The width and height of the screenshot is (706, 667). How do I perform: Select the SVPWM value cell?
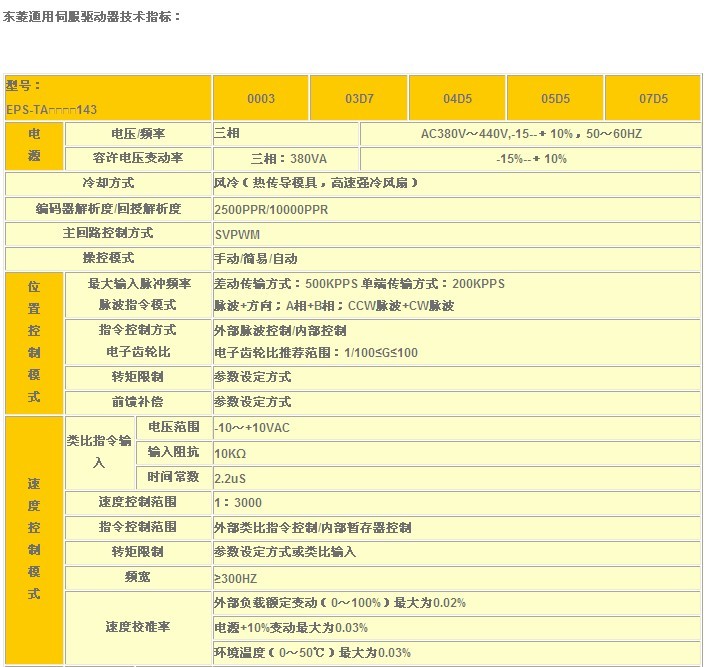[457, 234]
